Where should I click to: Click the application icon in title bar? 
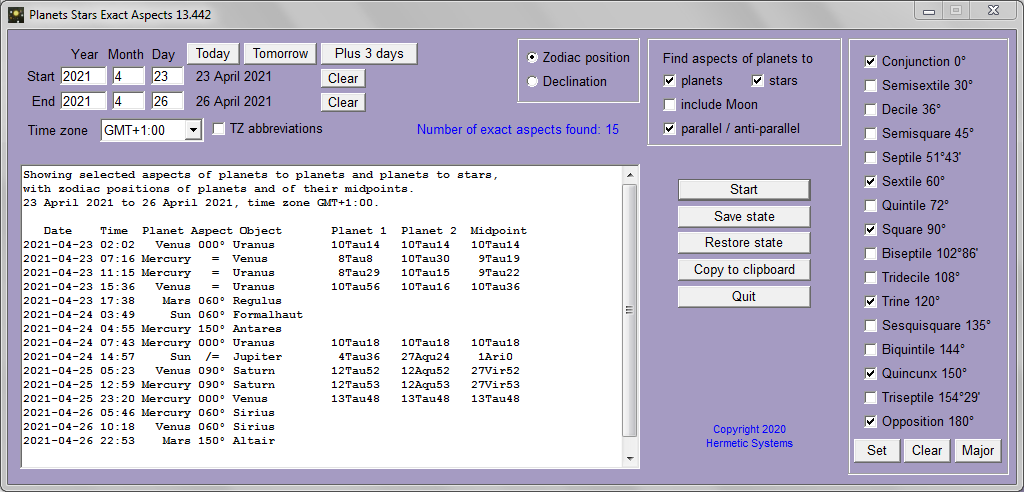tap(16, 14)
